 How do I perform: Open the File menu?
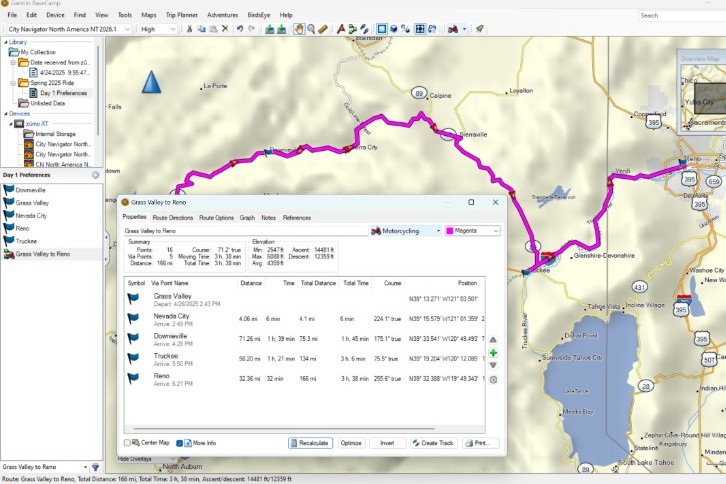point(12,15)
